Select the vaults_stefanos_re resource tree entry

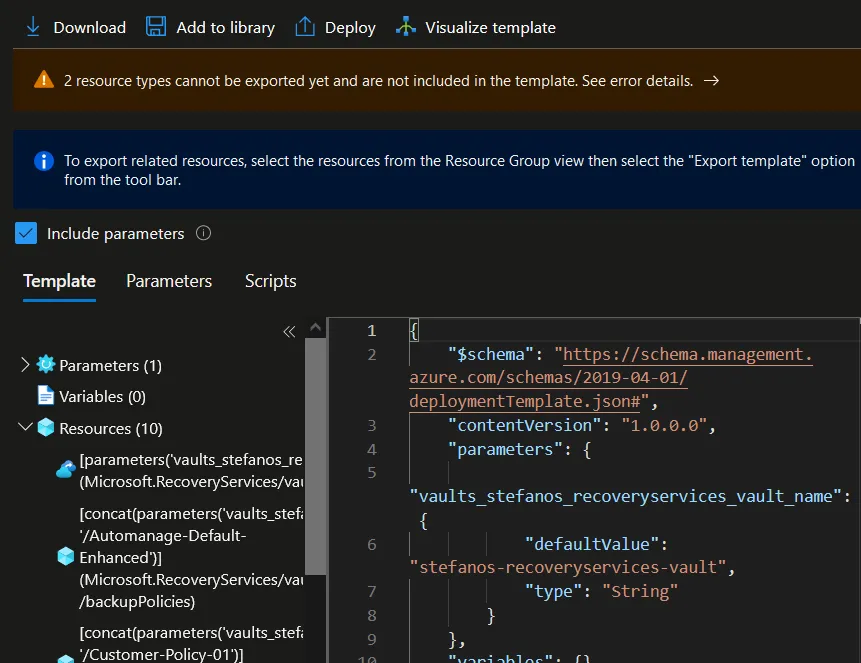(x=191, y=471)
